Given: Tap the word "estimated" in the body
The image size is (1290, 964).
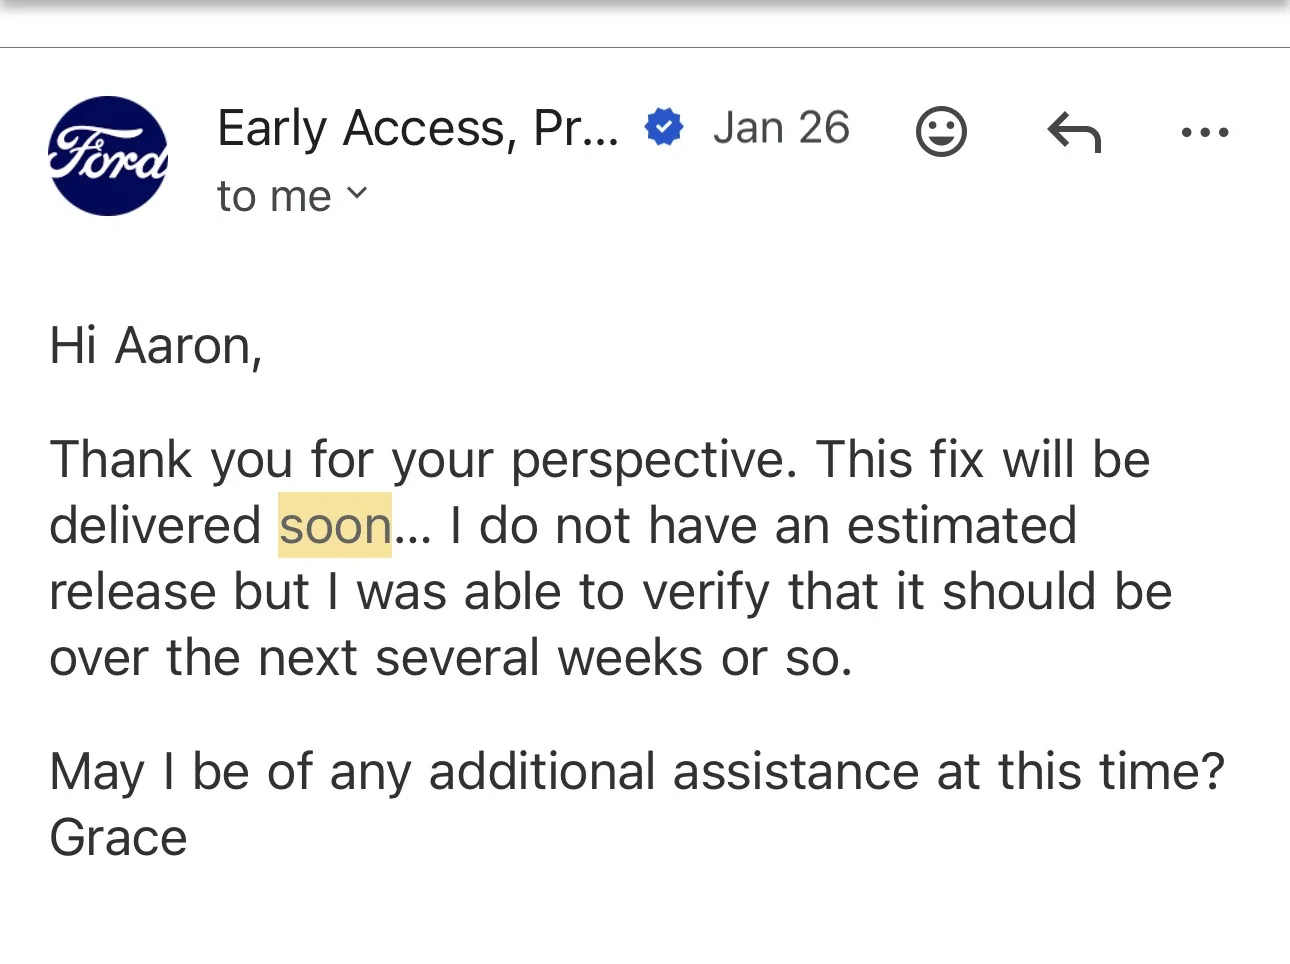Looking at the screenshot, I should tap(962, 526).
